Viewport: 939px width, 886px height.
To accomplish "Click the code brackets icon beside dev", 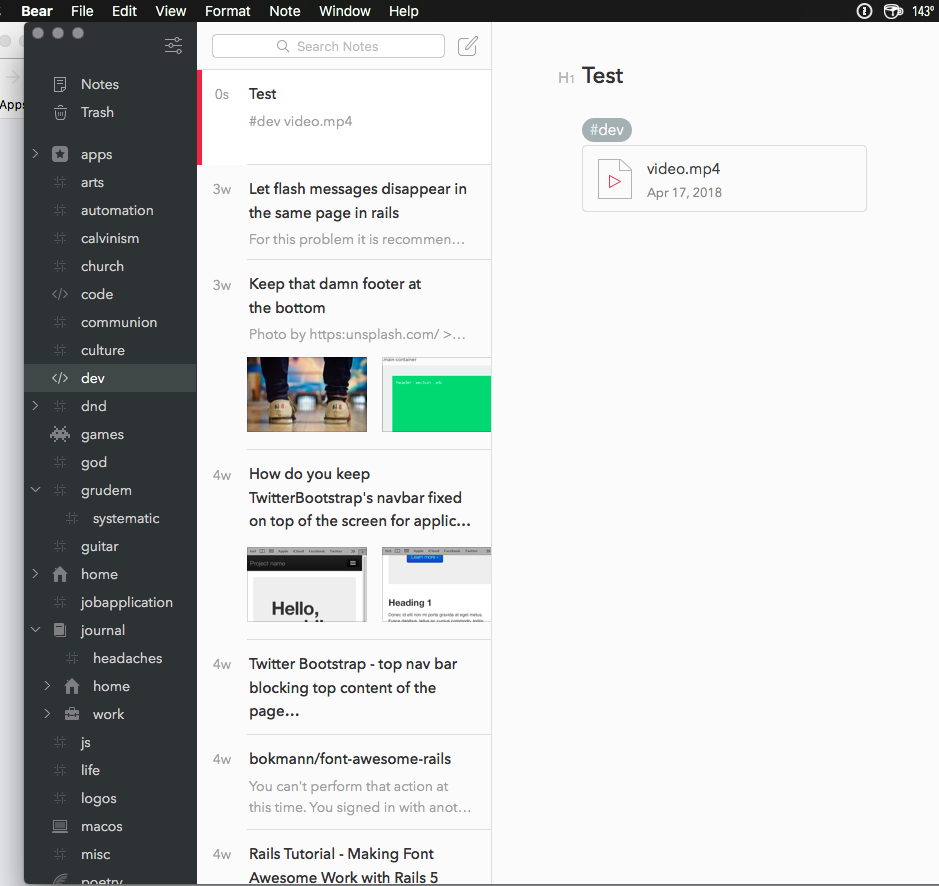I will pyautogui.click(x=60, y=378).
